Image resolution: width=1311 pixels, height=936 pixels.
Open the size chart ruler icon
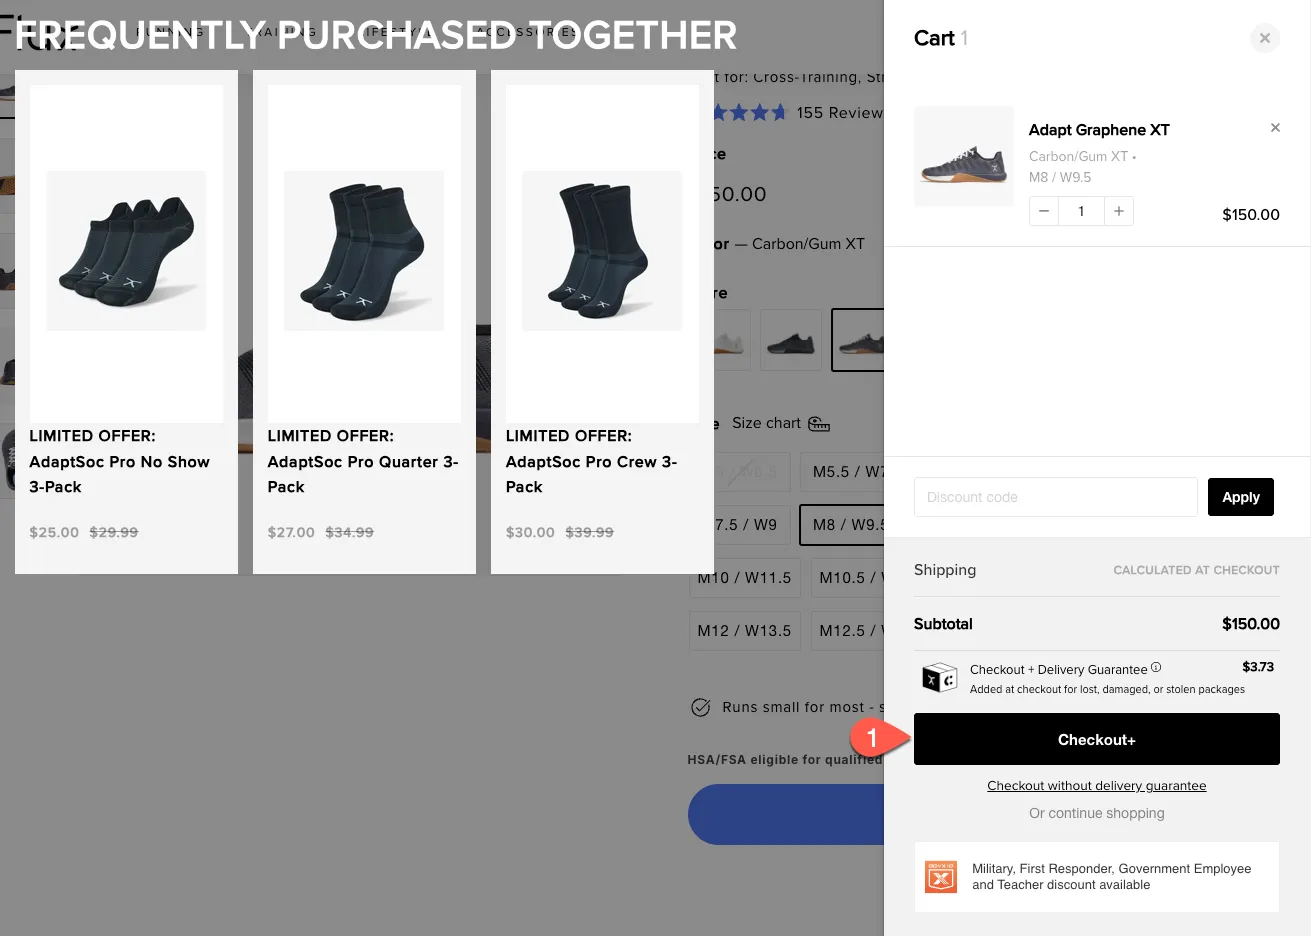tap(819, 424)
